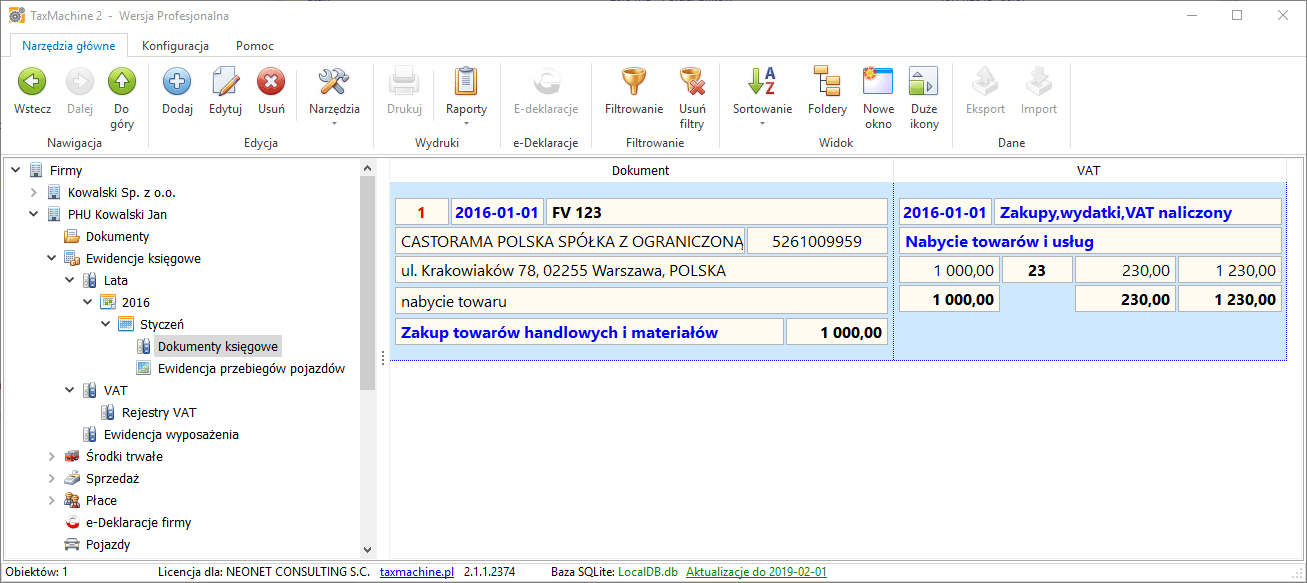
Task: Click the green Wstecz back arrow icon
Action: [x=32, y=82]
